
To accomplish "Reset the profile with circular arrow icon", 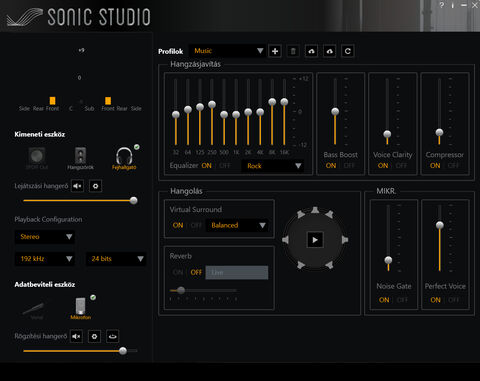I will coord(348,51).
